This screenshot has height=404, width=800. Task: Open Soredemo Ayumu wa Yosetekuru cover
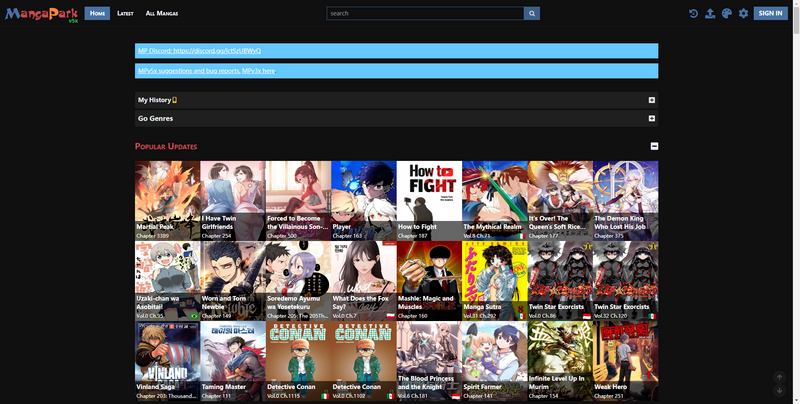[298, 281]
